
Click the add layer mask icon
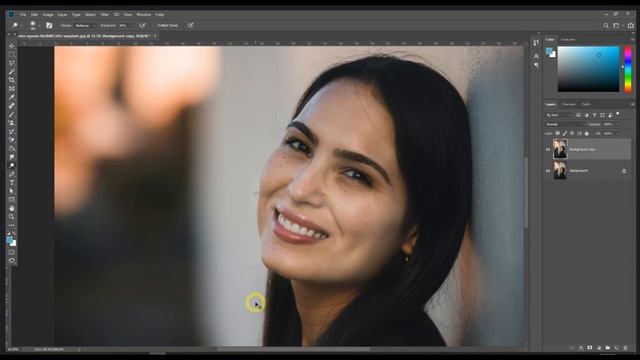(x=590, y=348)
